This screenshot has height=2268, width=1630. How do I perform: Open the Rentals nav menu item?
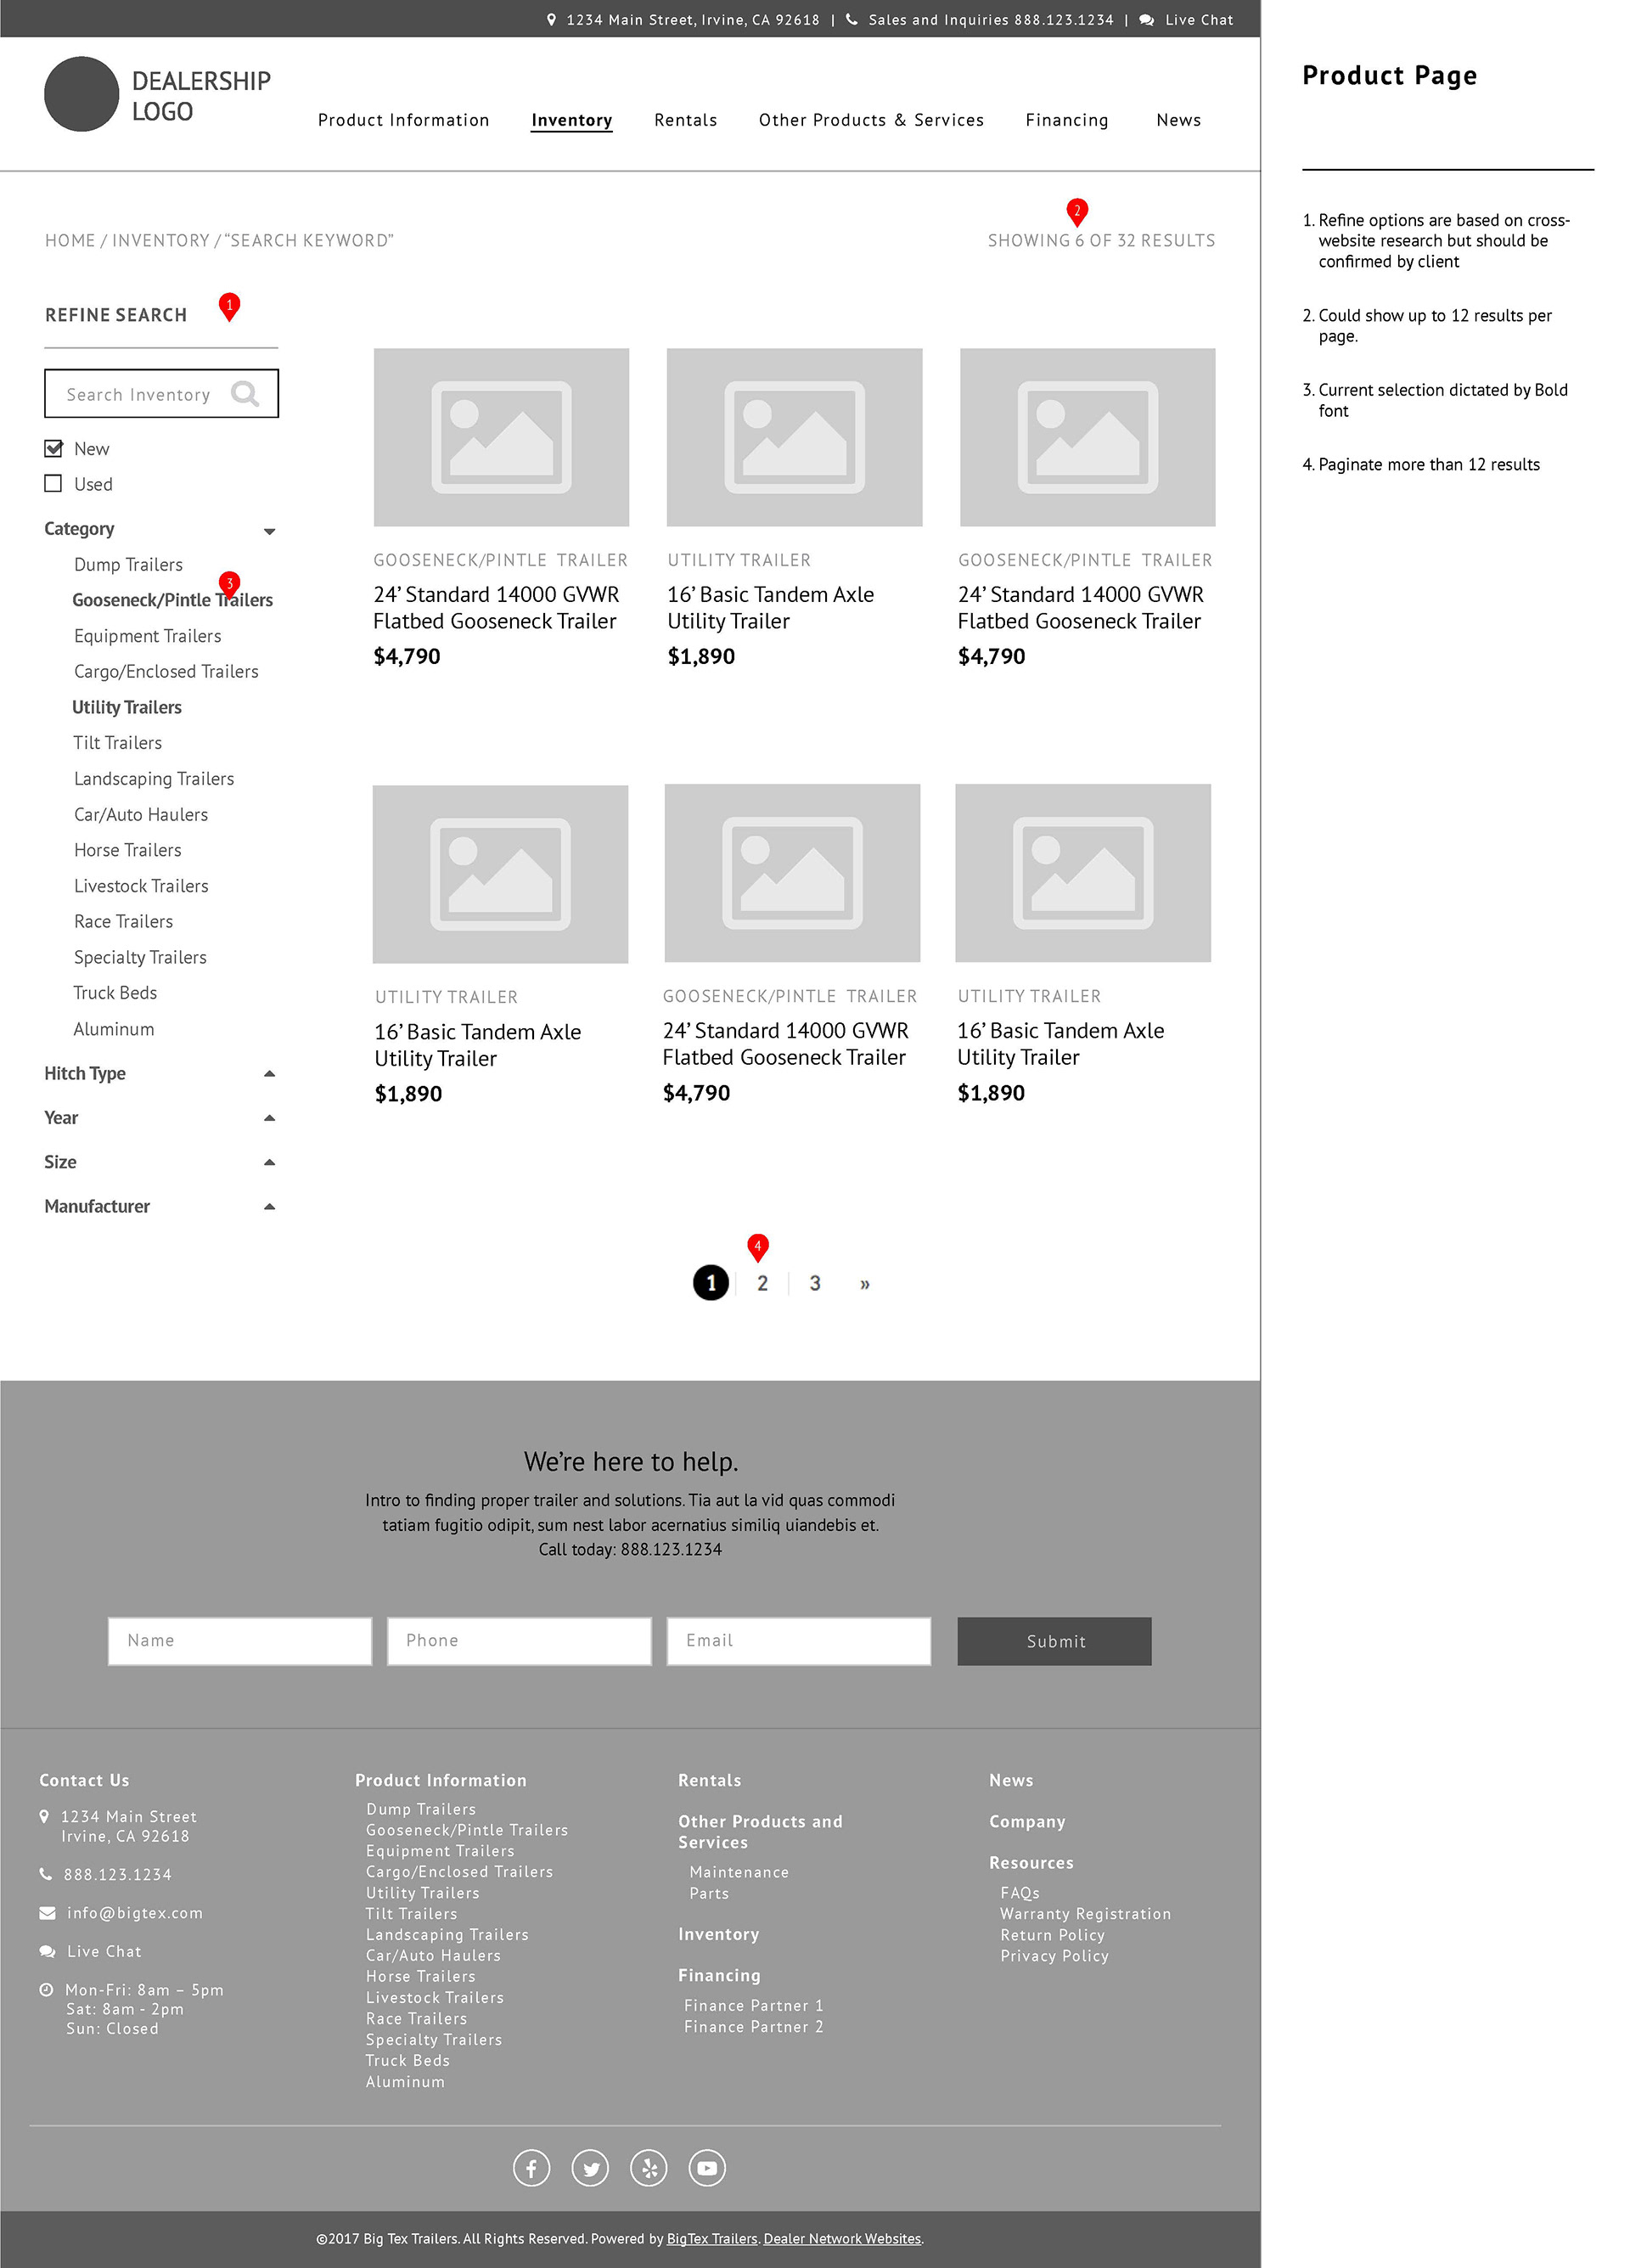pyautogui.click(x=685, y=120)
